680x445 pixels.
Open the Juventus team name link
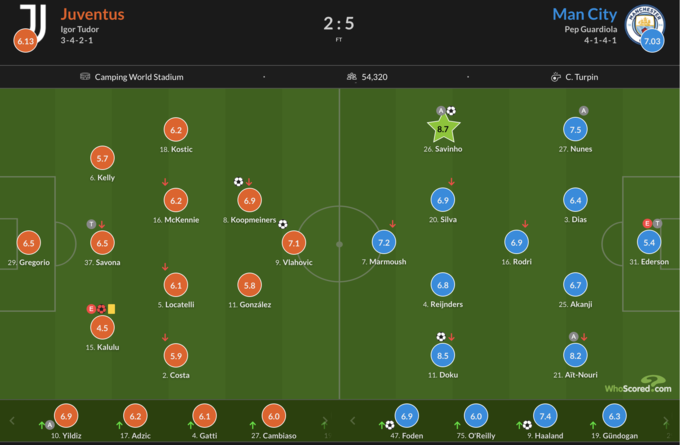tap(92, 14)
